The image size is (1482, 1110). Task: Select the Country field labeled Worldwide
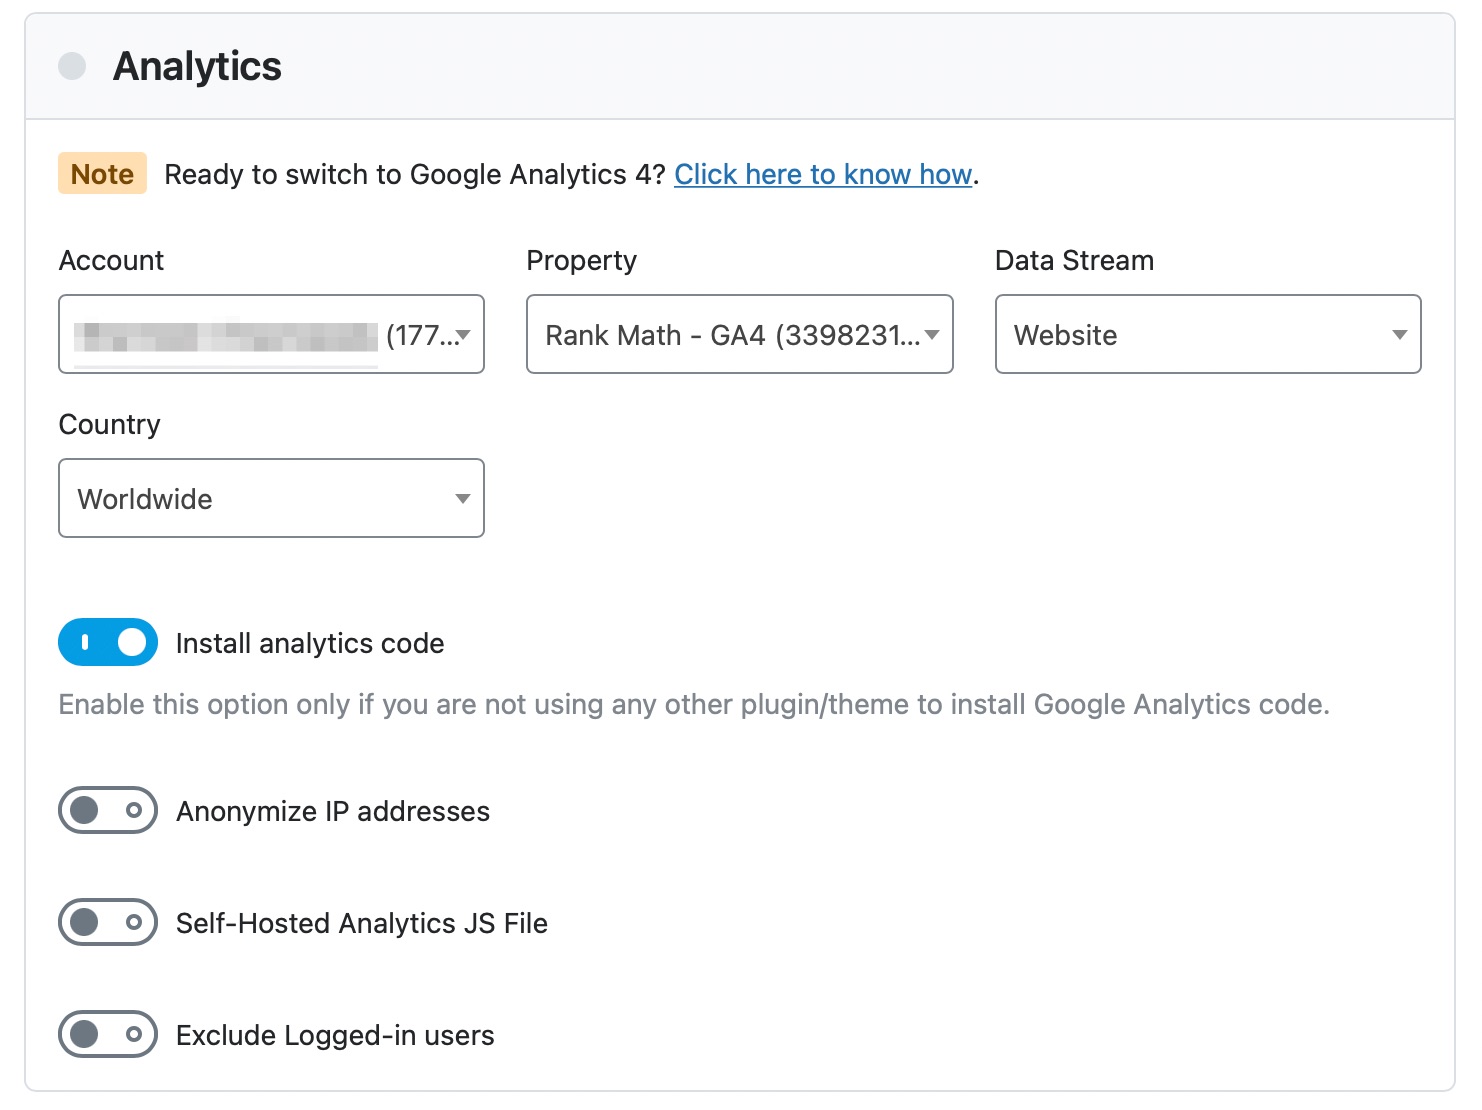271,498
